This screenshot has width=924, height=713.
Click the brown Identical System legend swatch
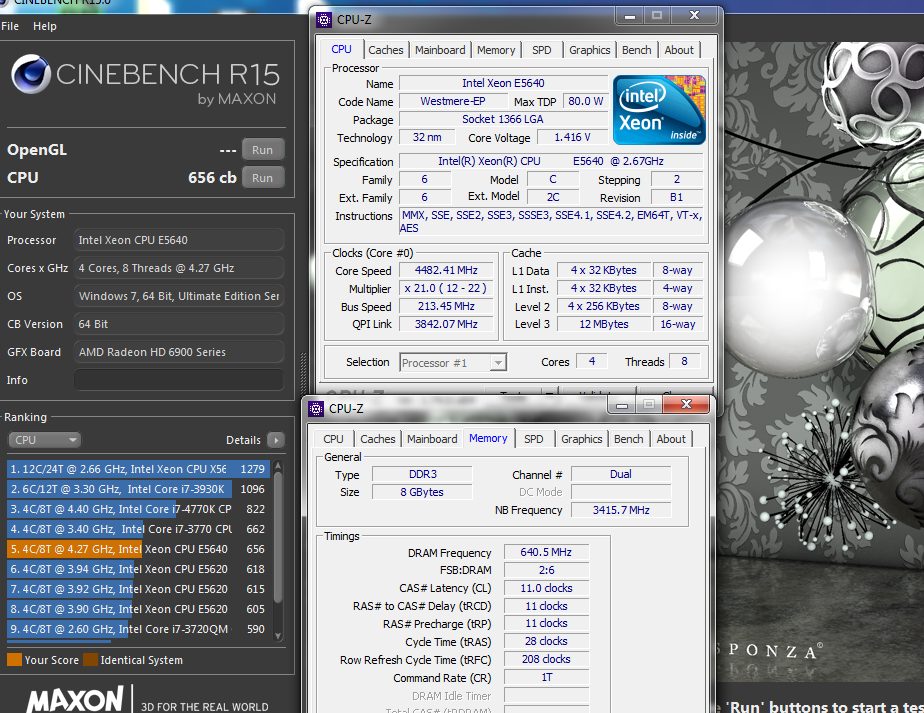pos(91,660)
